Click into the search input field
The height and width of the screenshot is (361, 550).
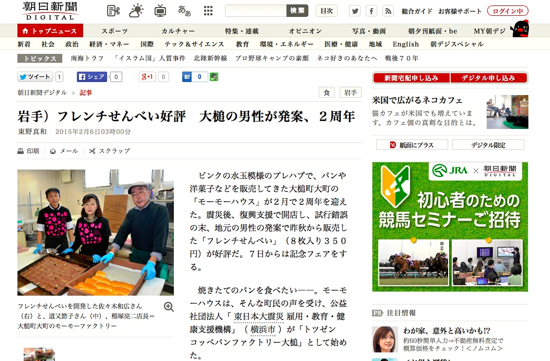(x=256, y=11)
